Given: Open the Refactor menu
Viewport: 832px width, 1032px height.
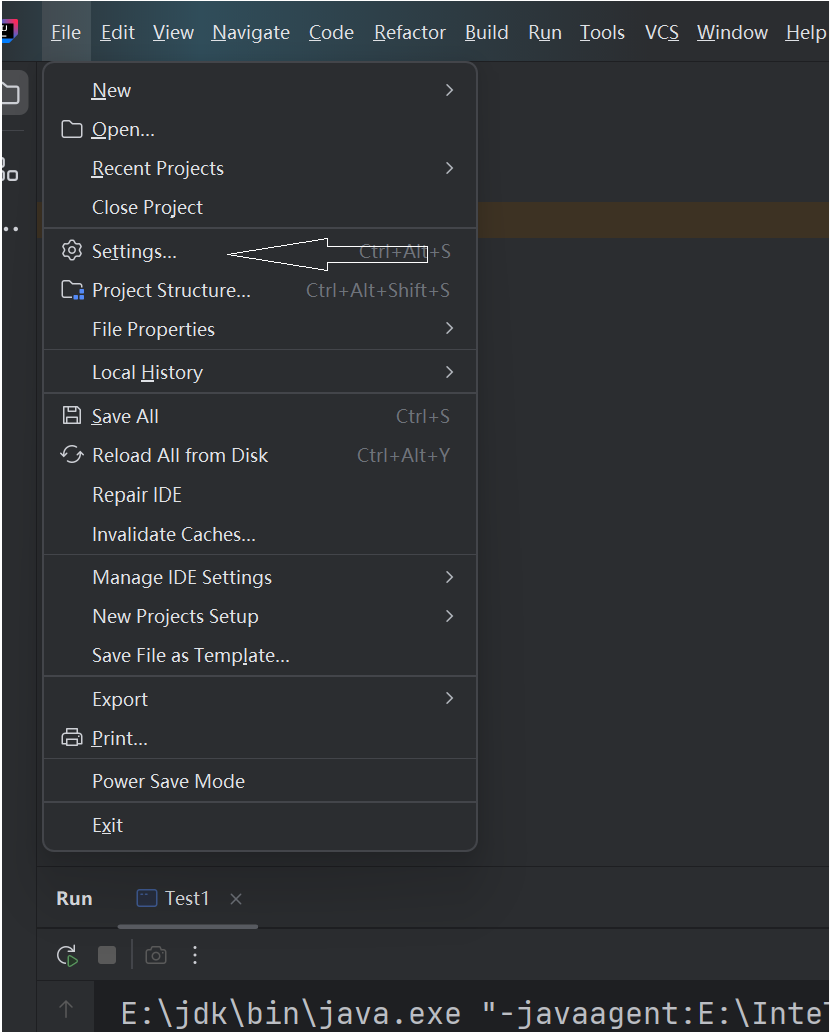Looking at the screenshot, I should click(409, 32).
